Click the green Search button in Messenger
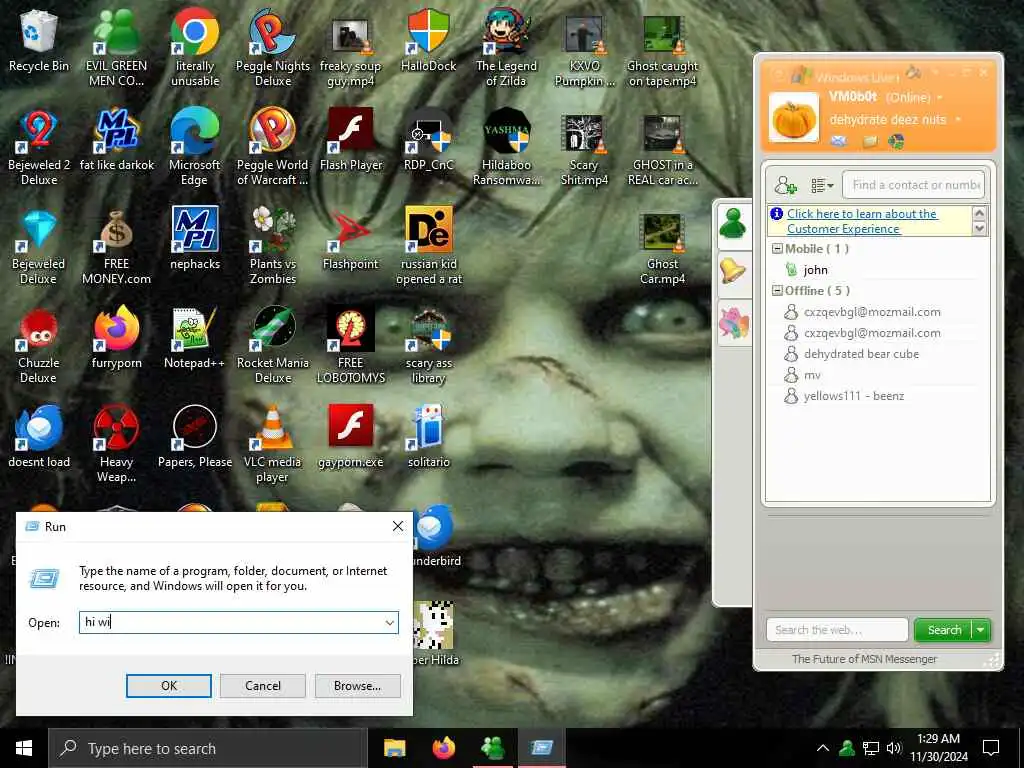Viewport: 1024px width, 768px height. click(944, 630)
